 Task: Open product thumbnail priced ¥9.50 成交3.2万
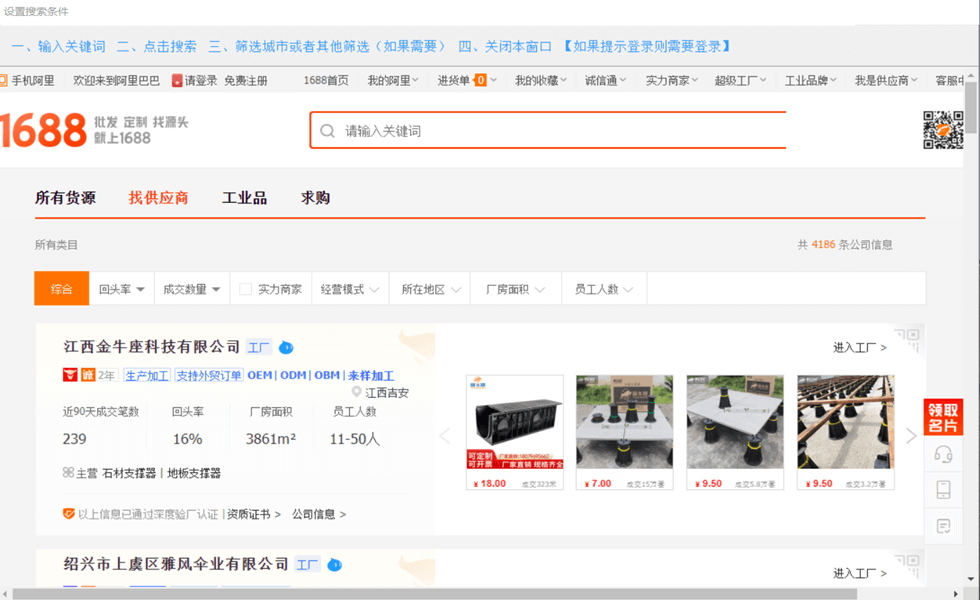pos(846,432)
